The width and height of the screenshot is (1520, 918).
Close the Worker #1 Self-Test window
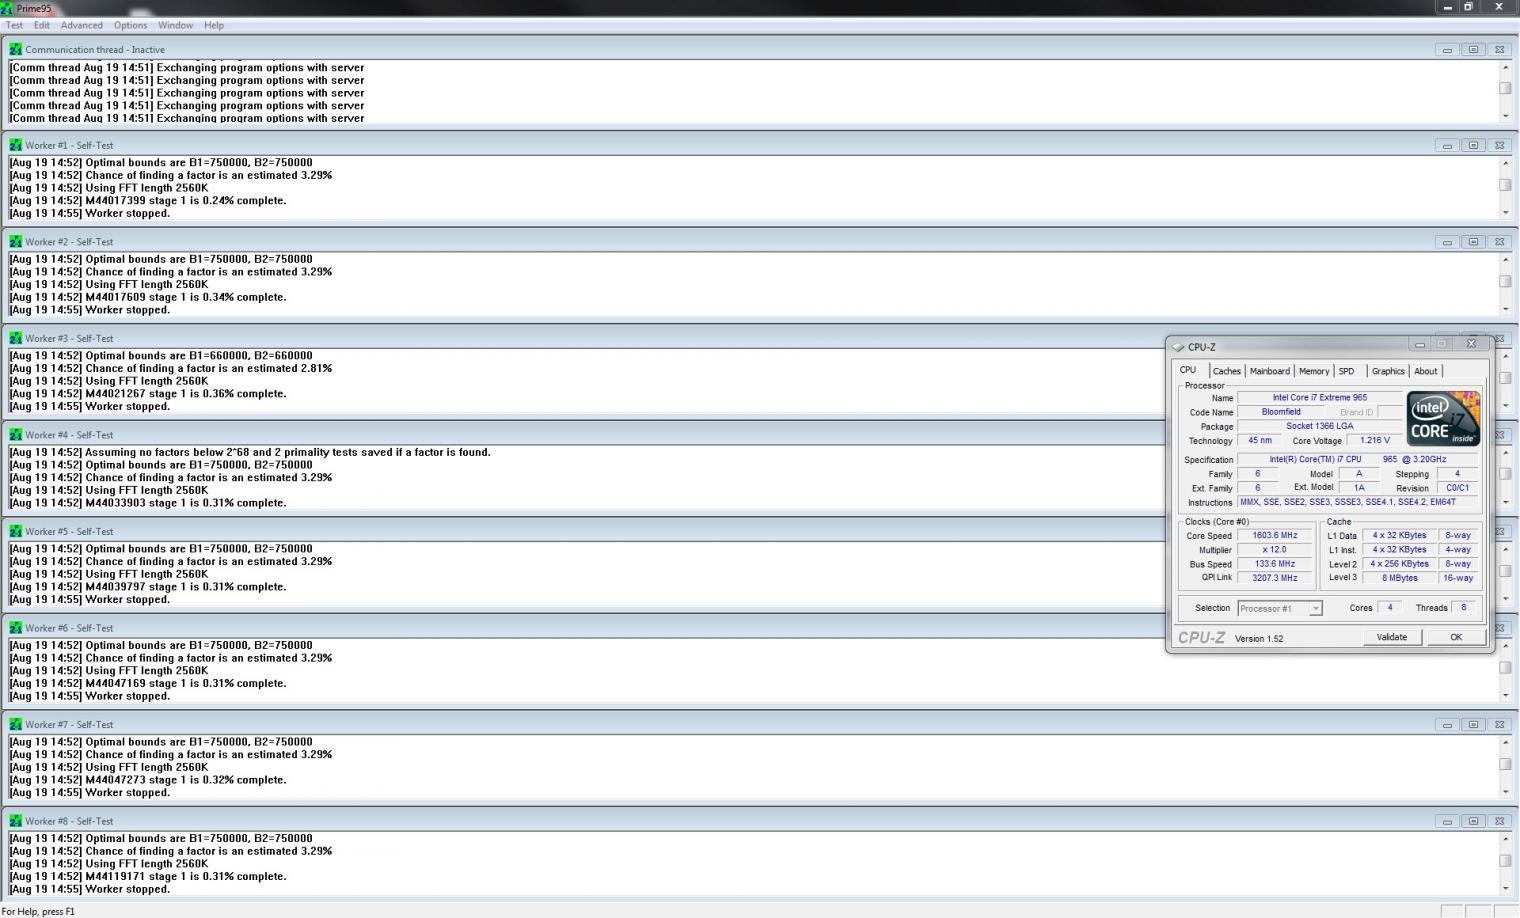pos(1499,145)
